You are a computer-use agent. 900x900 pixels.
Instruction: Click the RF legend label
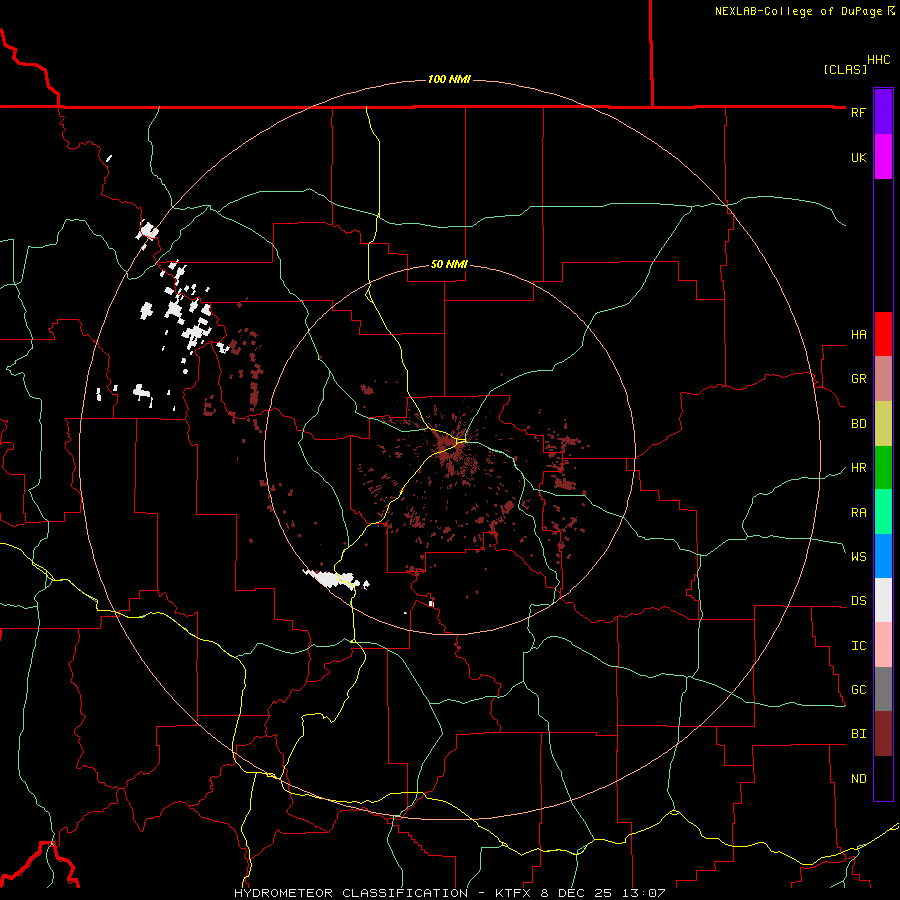[x=858, y=112]
